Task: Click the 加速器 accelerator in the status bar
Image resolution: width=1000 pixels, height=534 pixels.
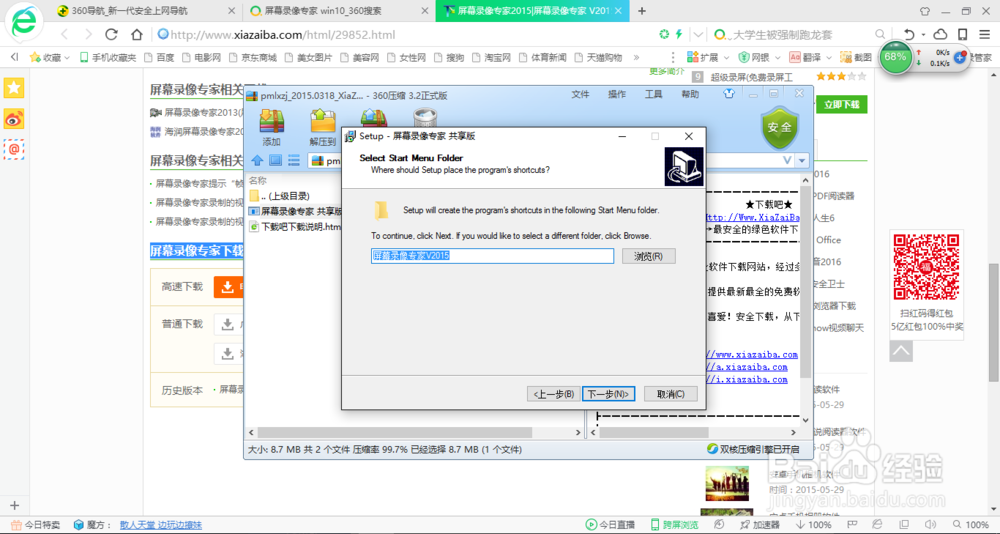Action: pos(760,524)
